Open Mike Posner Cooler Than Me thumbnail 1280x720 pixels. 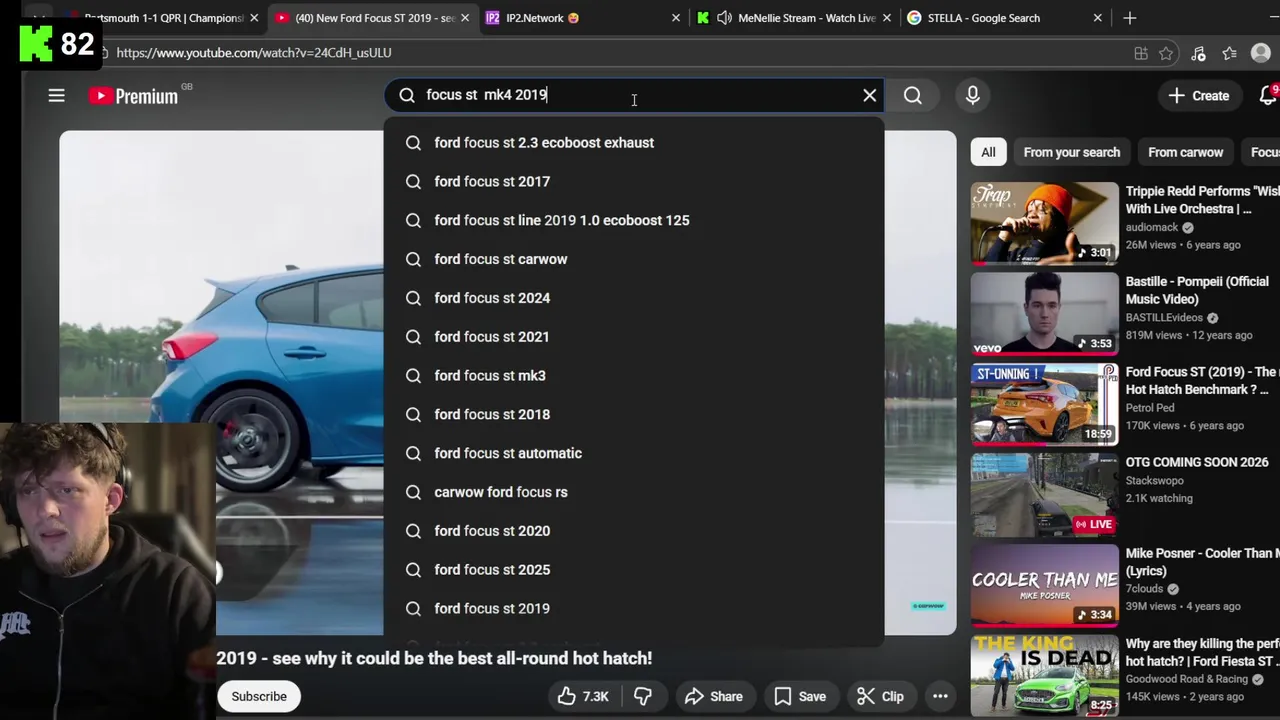coord(1044,585)
